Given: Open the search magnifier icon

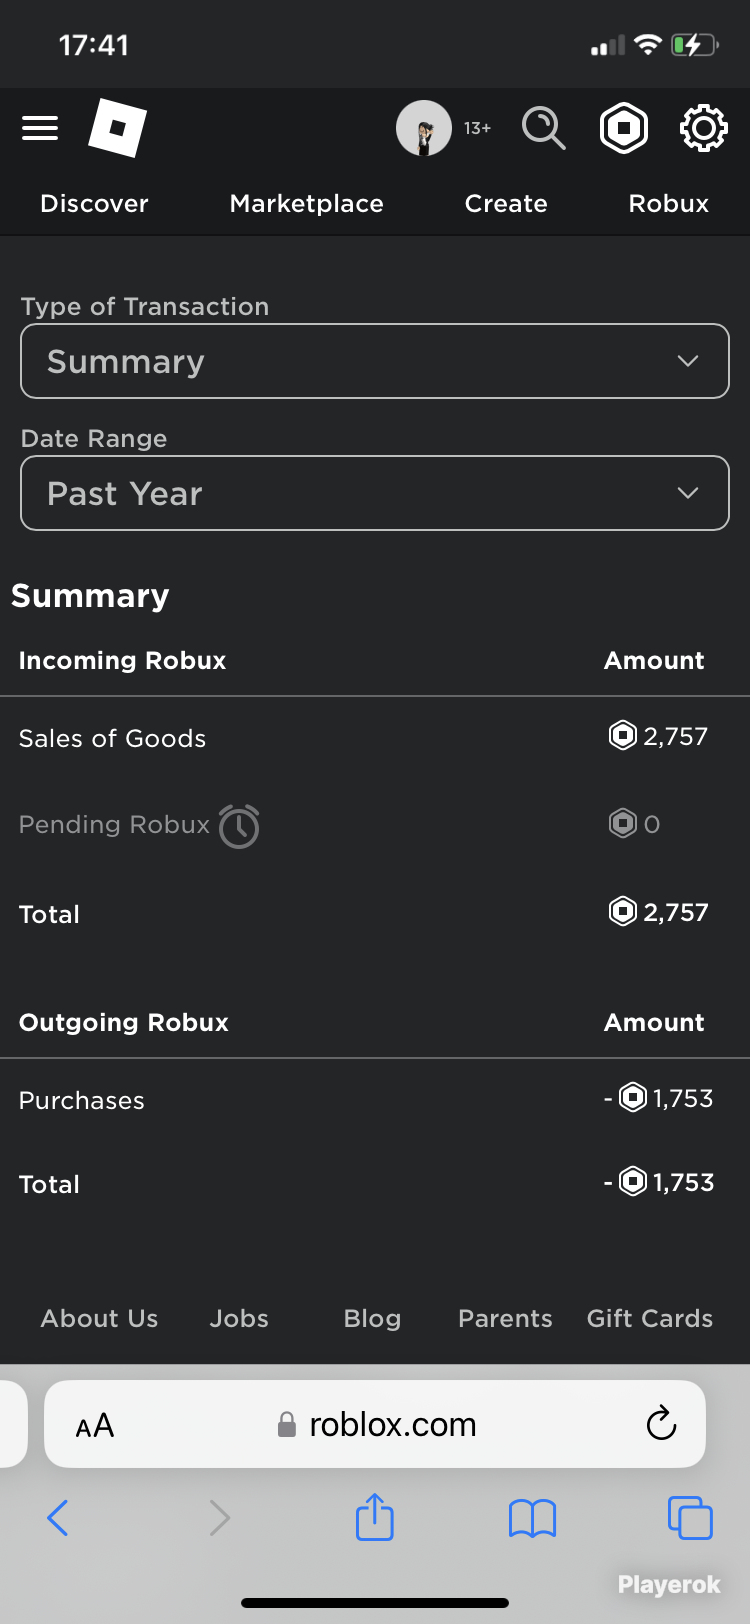Looking at the screenshot, I should 544,128.
